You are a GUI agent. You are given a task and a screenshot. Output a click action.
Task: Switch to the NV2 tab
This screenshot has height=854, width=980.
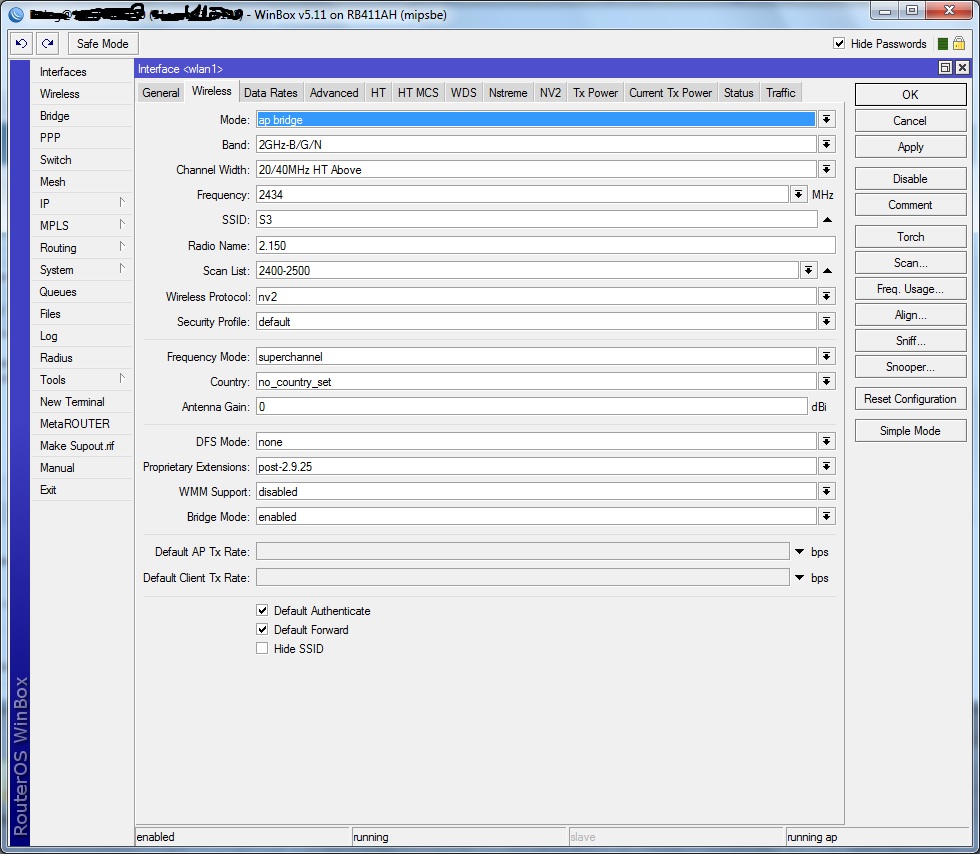551,93
